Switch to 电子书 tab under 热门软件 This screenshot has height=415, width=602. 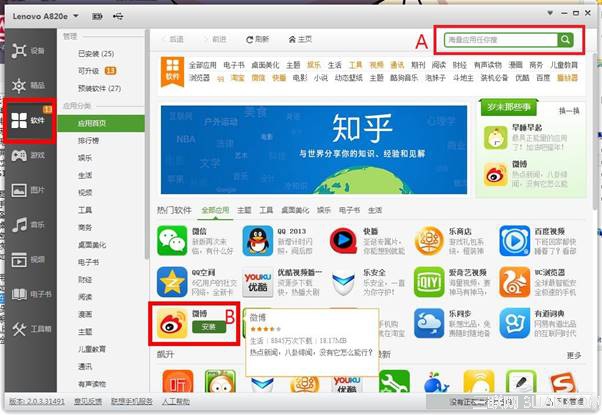(x=349, y=210)
